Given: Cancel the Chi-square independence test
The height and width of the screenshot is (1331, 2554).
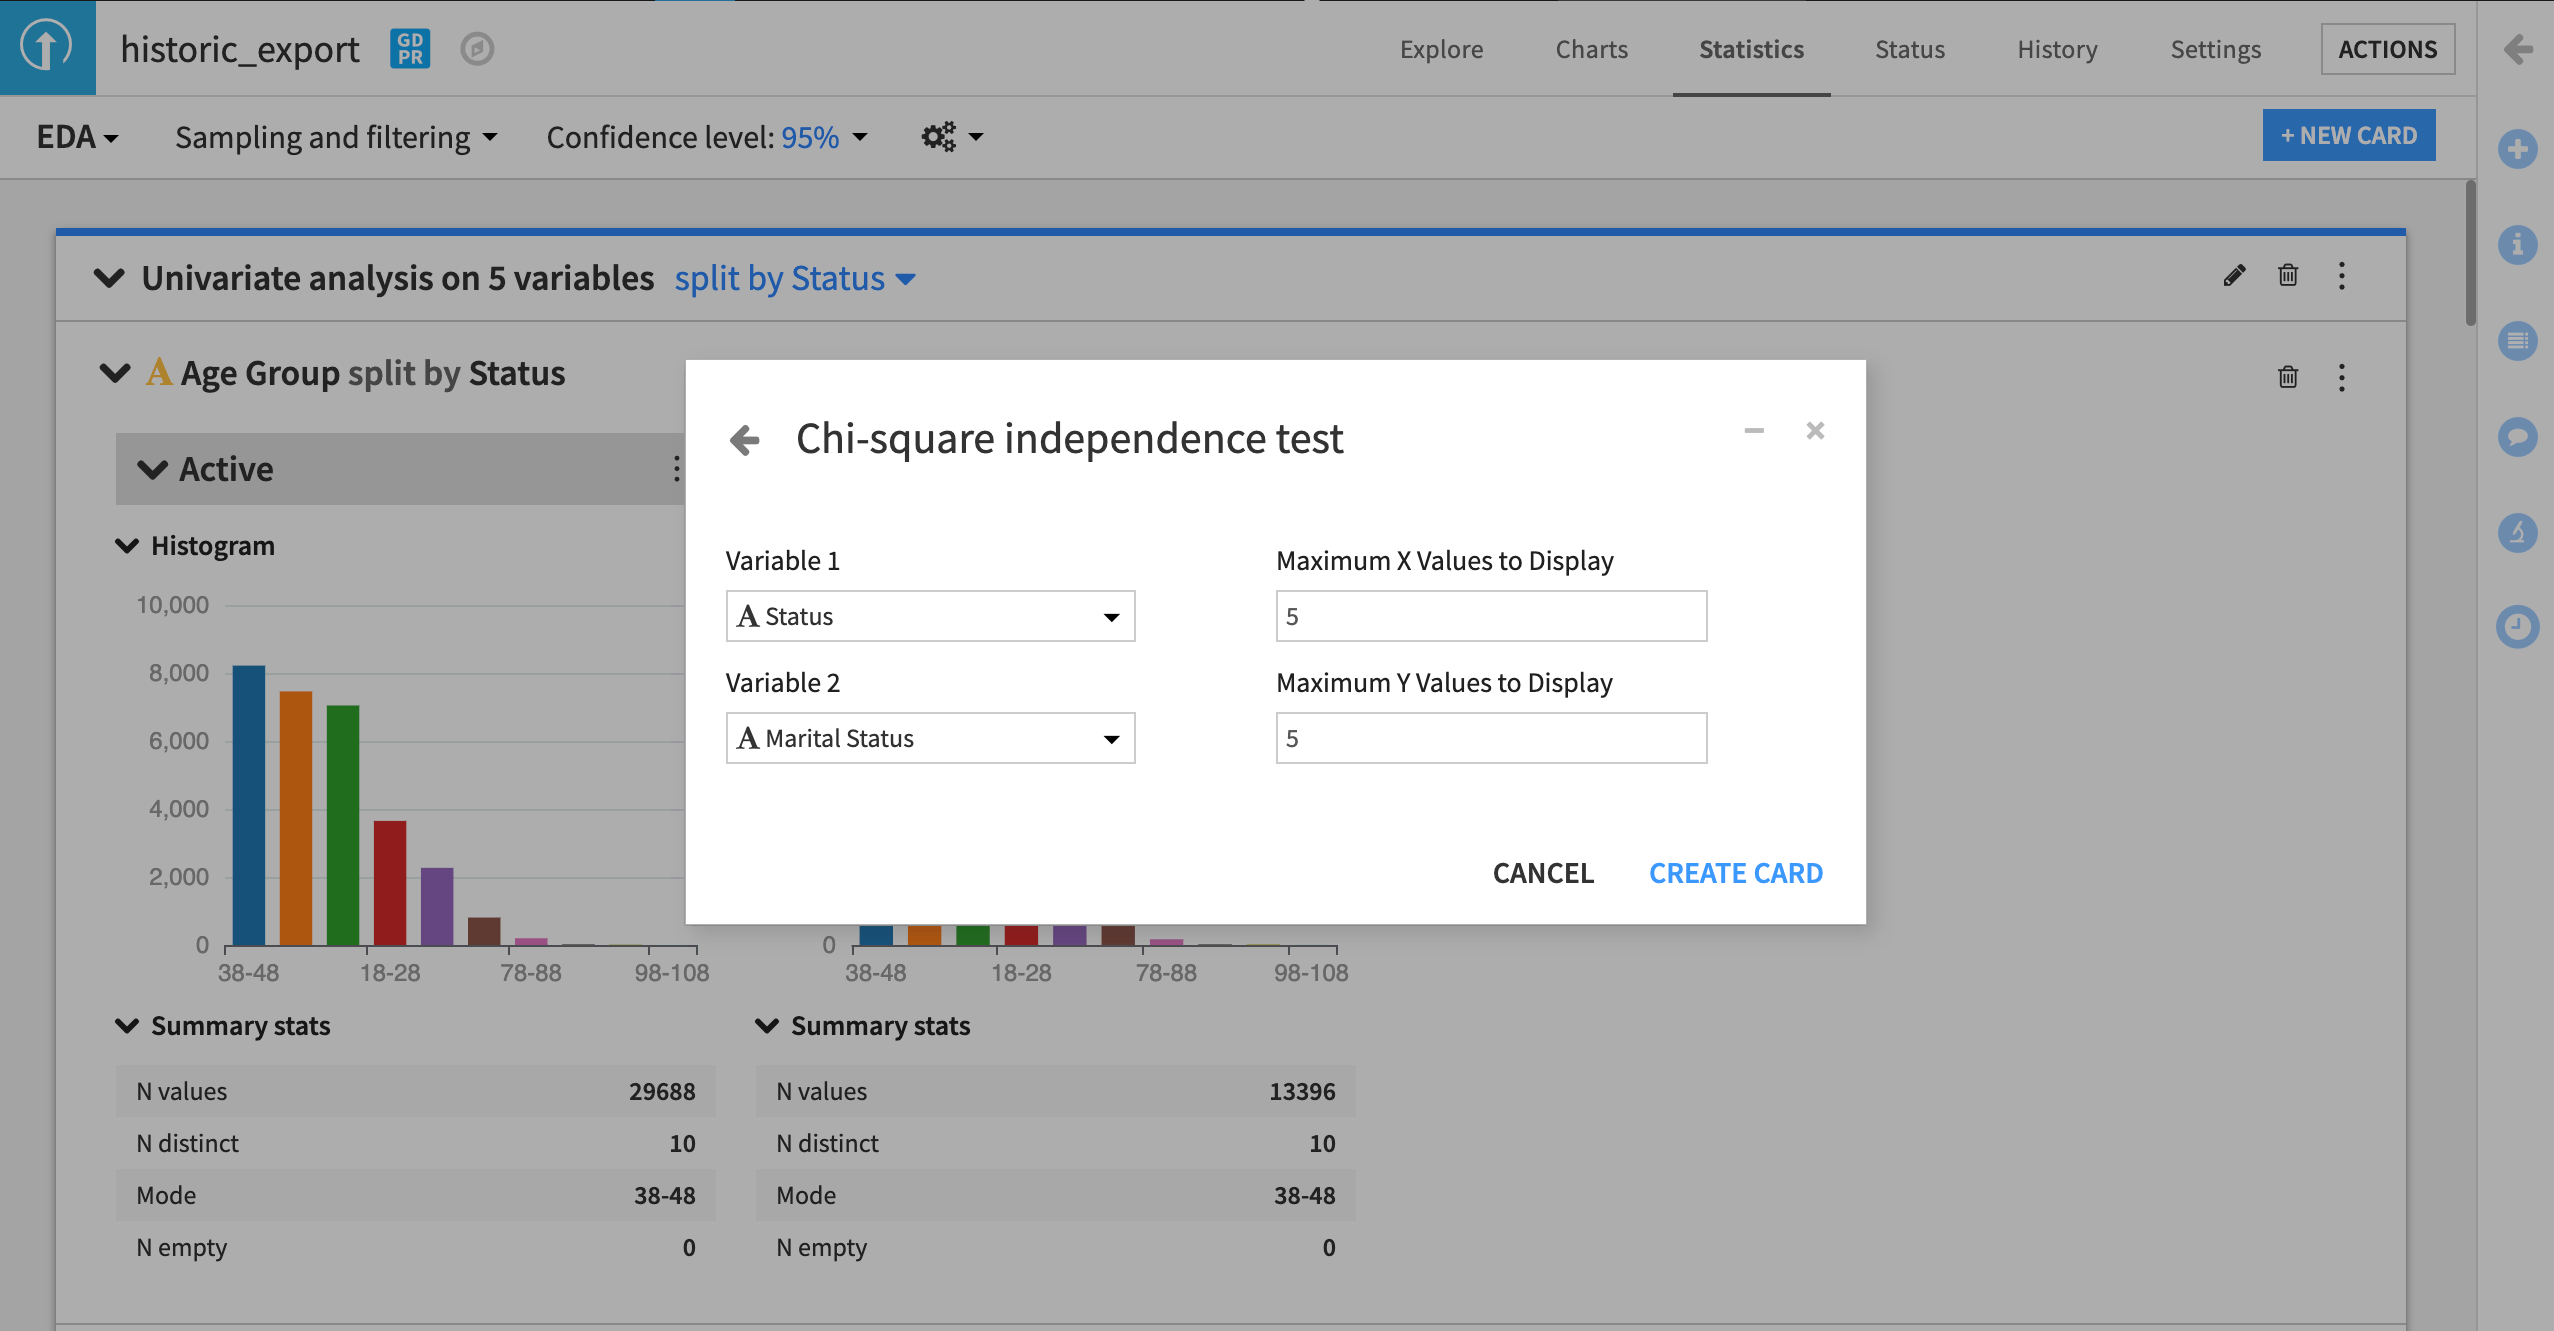Looking at the screenshot, I should tap(1543, 872).
